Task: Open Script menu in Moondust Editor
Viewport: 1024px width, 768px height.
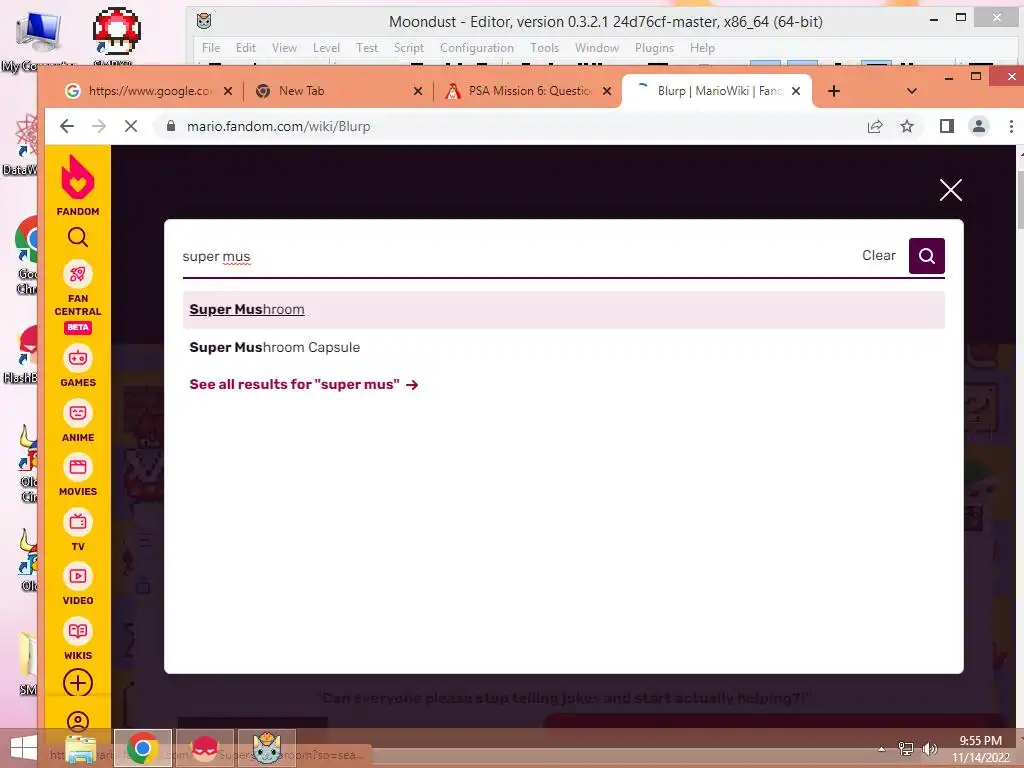Action: 409,48
